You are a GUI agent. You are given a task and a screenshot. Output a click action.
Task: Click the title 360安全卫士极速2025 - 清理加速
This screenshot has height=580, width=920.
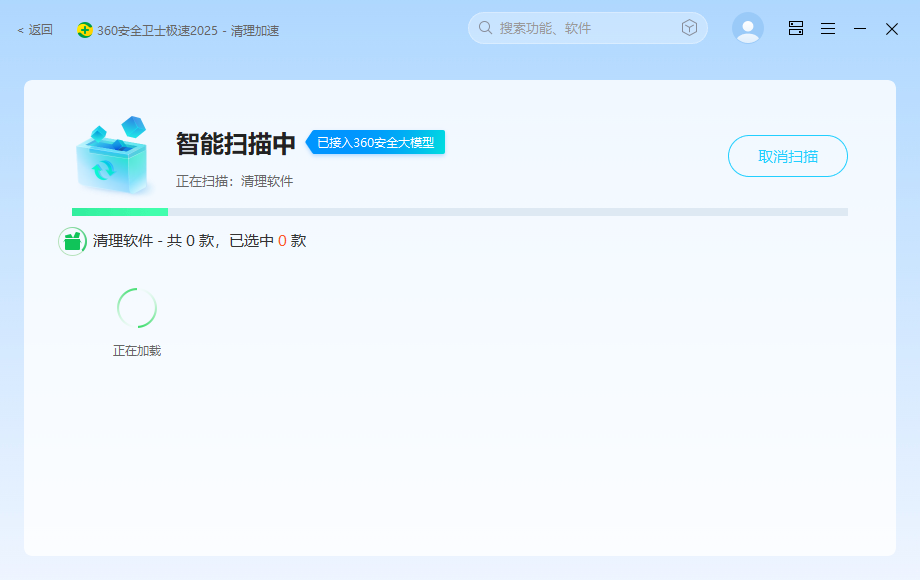point(188,30)
